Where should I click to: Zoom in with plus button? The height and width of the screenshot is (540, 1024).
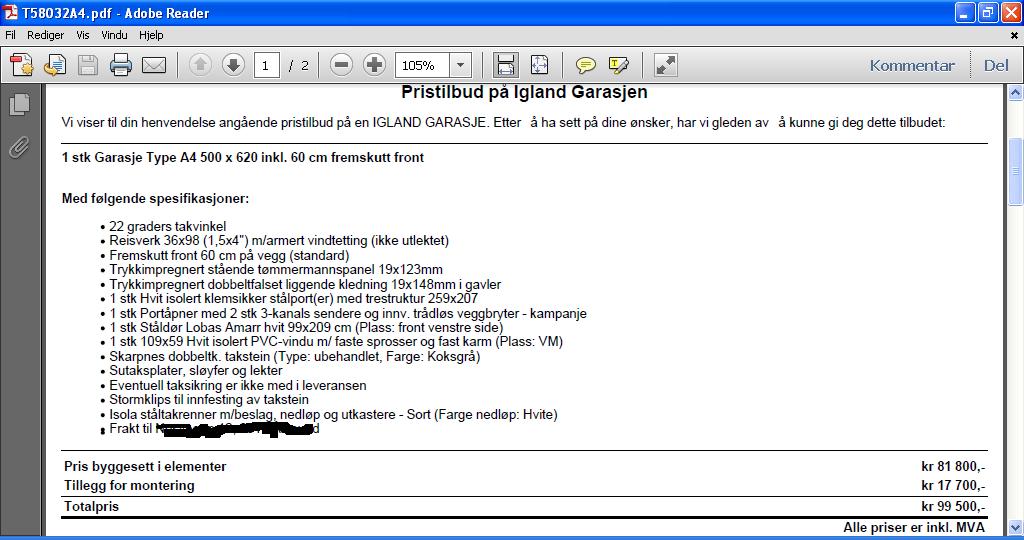pyautogui.click(x=374, y=66)
